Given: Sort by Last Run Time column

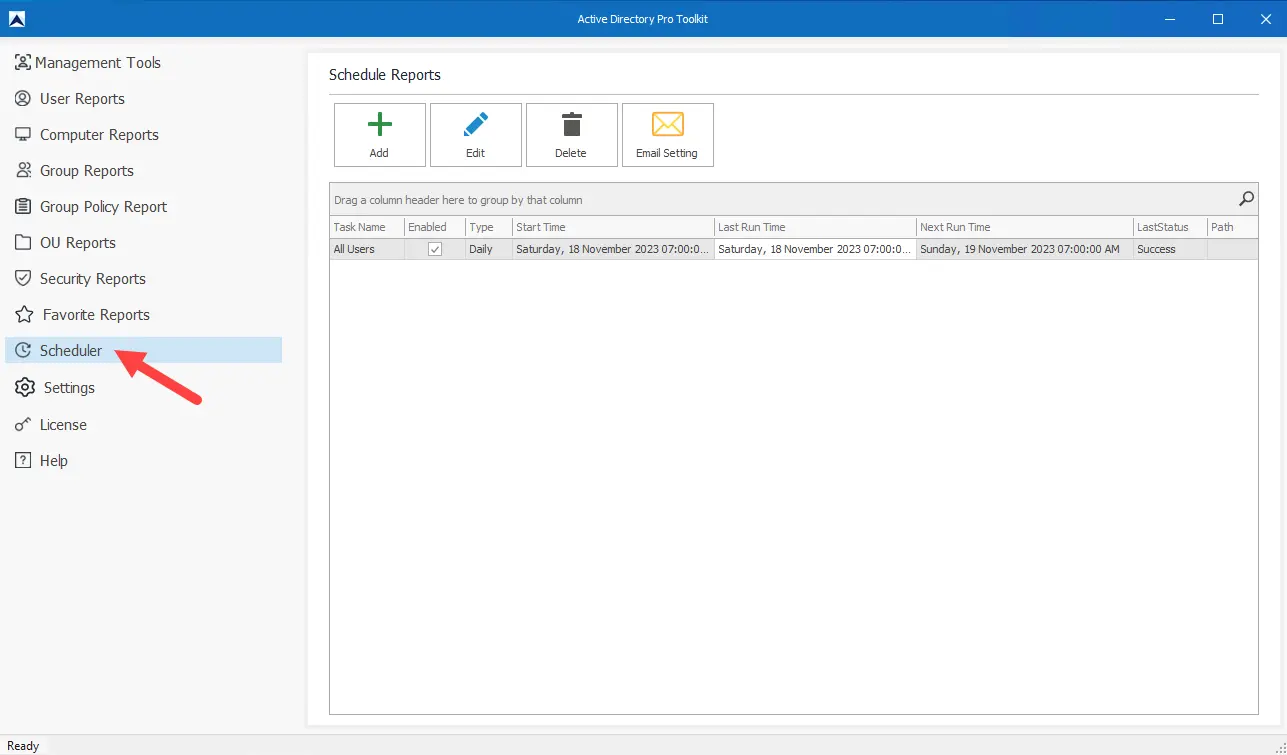Looking at the screenshot, I should (x=815, y=227).
